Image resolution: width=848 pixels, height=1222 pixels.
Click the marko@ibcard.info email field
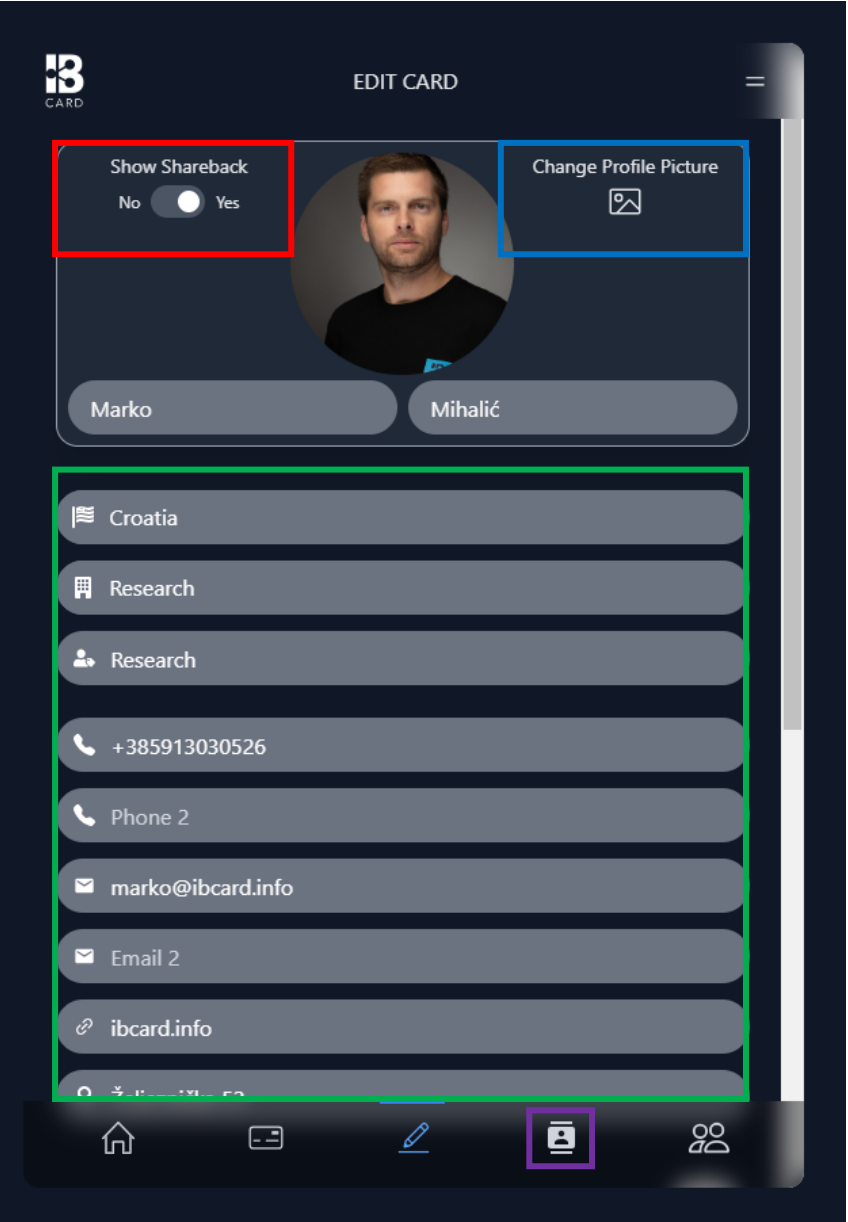tap(402, 886)
